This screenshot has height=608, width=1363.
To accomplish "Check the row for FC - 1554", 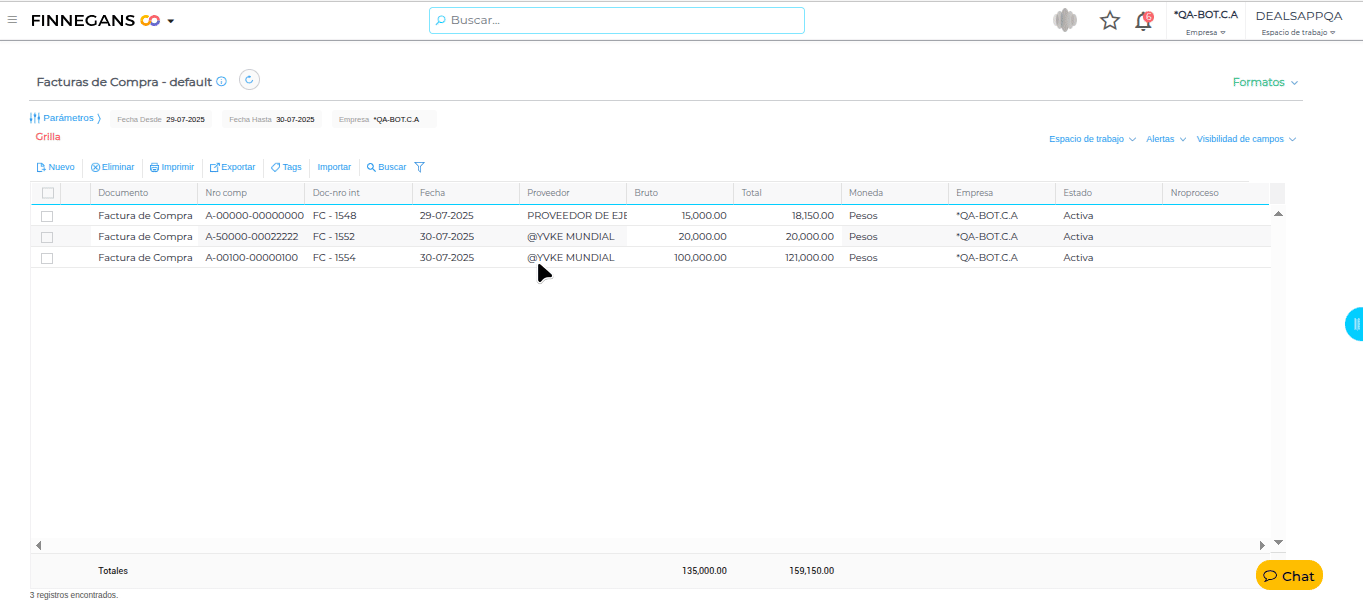I will click(x=47, y=258).
